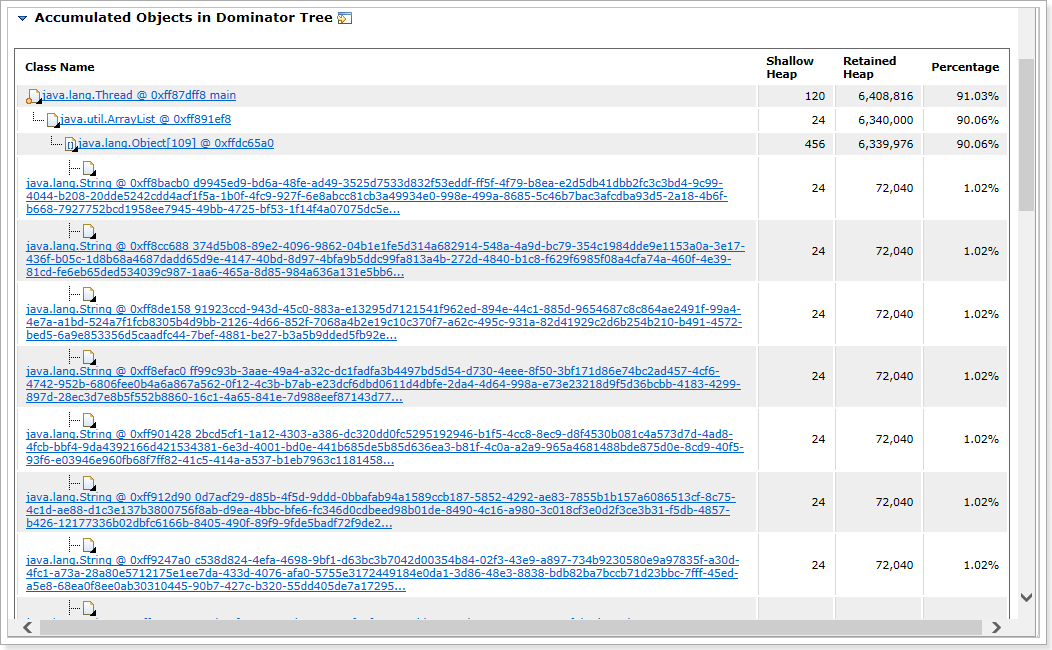Click the horizontal scrollbar track
This screenshot has width=1052, height=650.
coord(511,627)
